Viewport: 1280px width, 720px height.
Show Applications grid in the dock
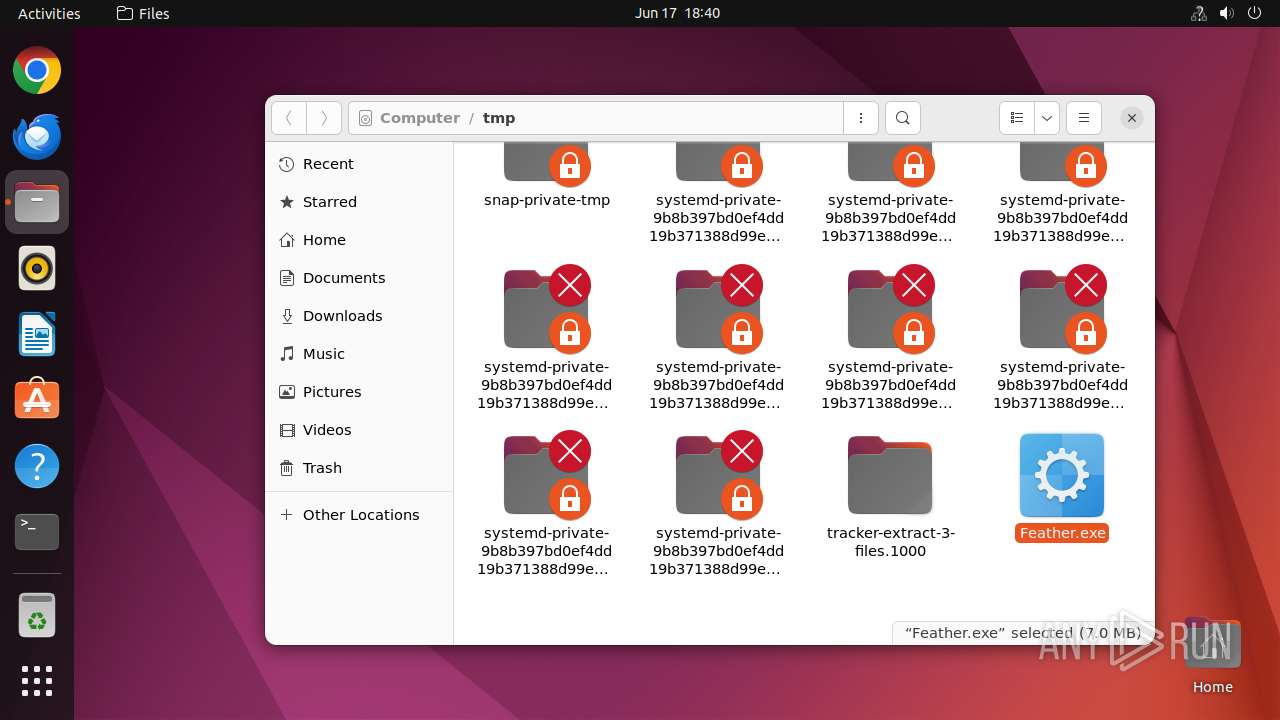(x=37, y=681)
